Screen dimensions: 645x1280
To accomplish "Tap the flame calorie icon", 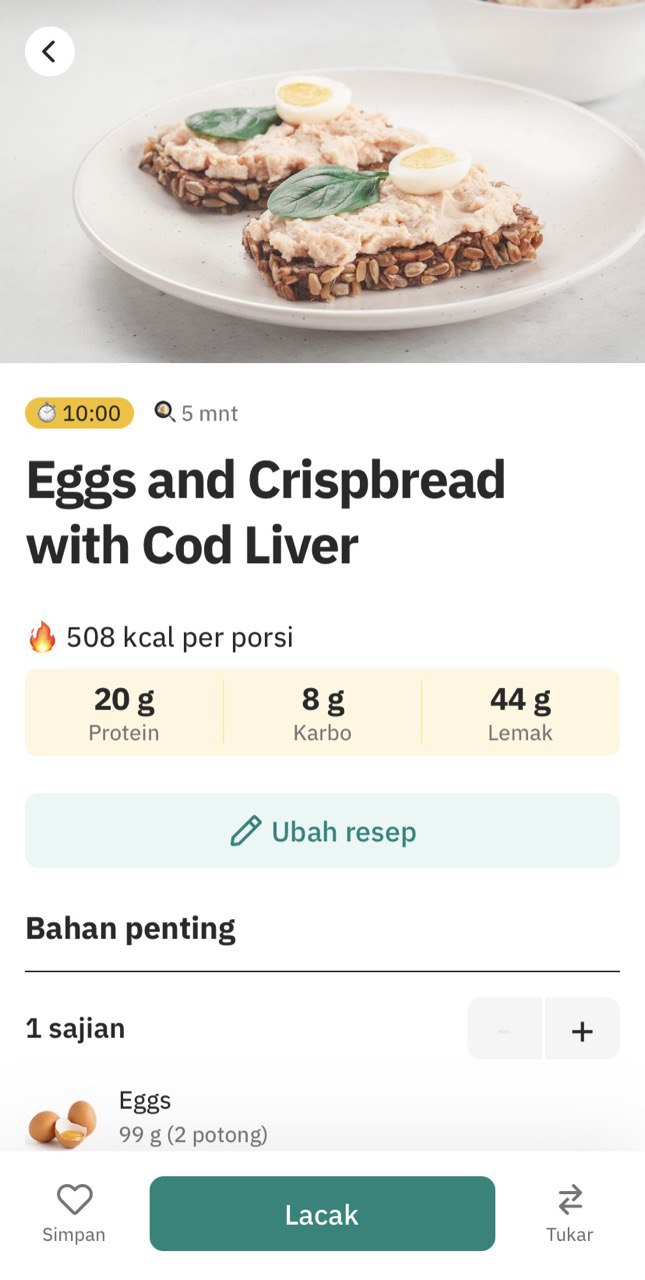I will (x=42, y=637).
